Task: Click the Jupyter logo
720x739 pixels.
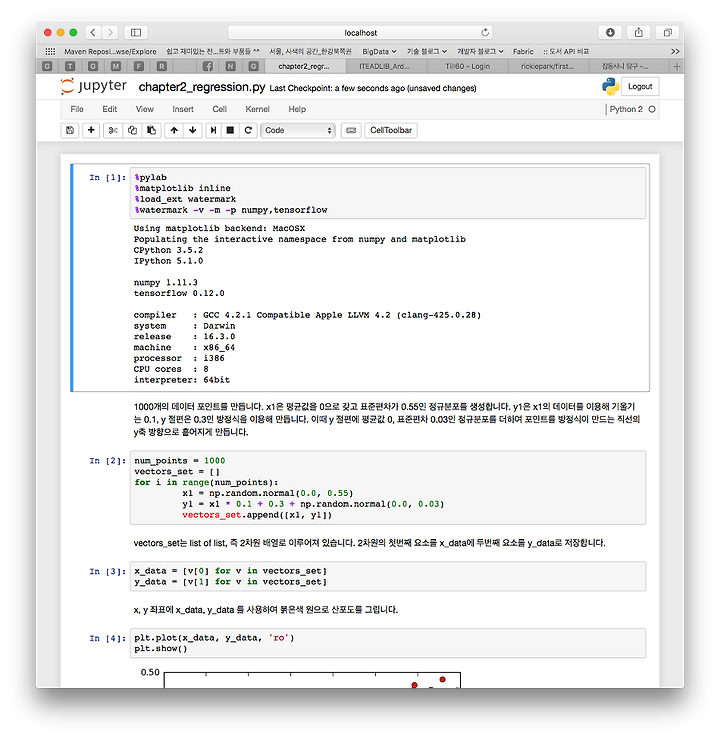Action: click(x=94, y=87)
